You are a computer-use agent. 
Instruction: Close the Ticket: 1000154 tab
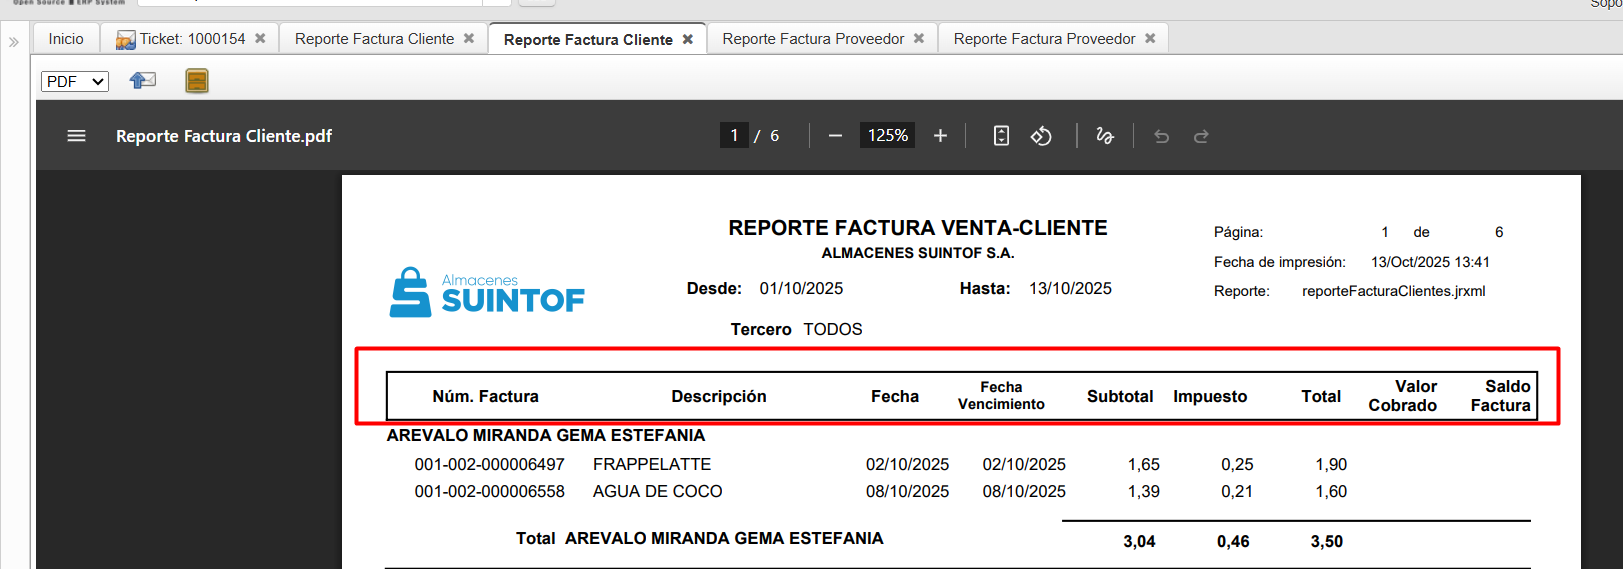[x=260, y=39]
